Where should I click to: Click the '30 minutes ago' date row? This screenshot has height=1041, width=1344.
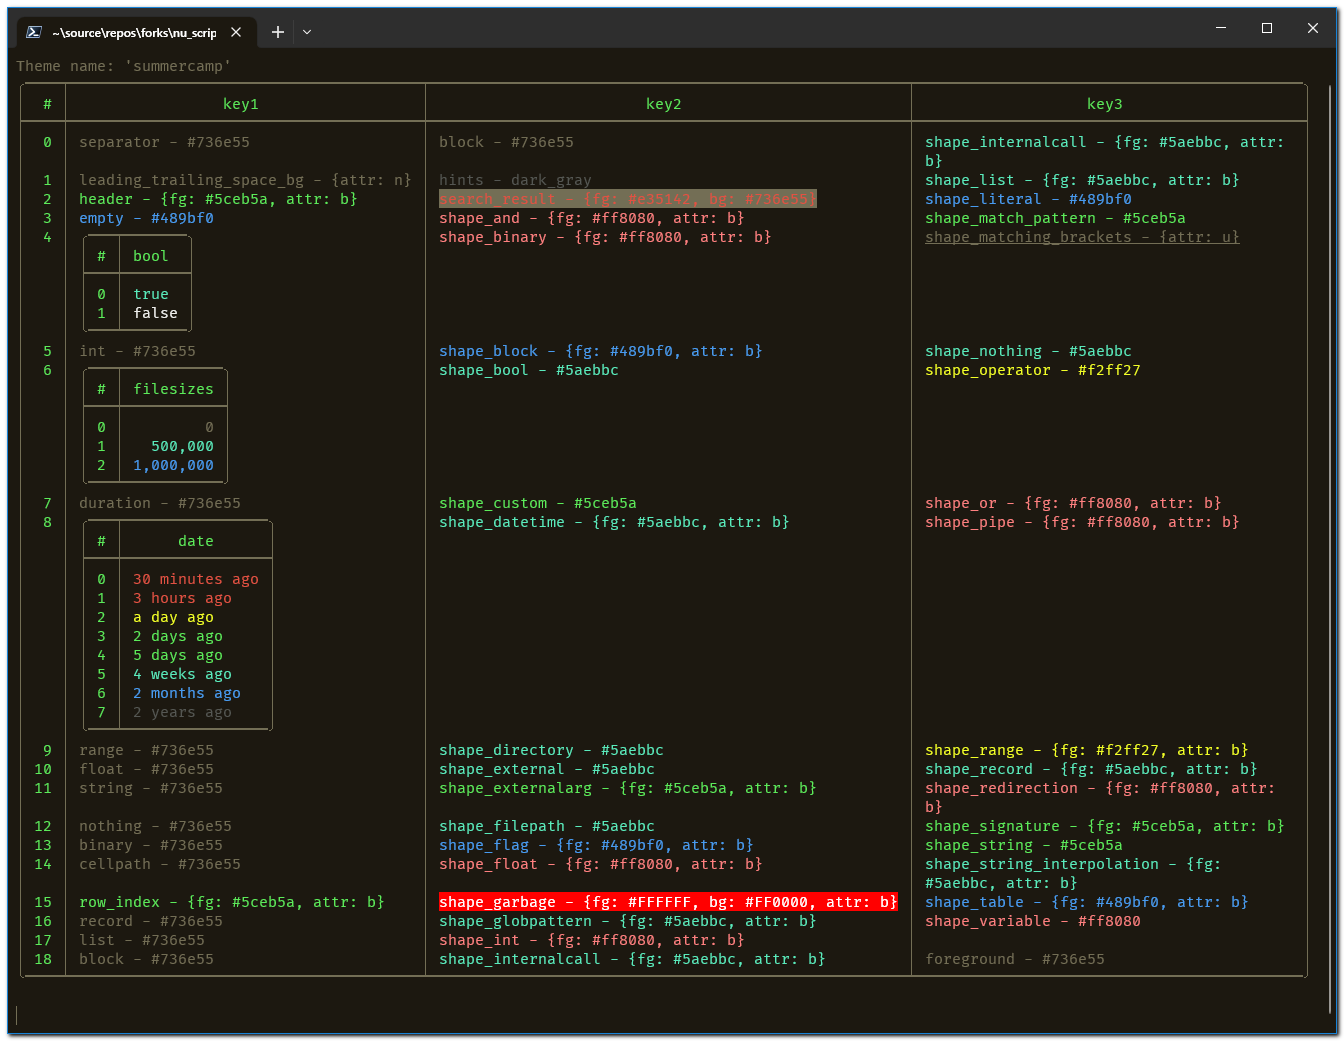pos(196,579)
